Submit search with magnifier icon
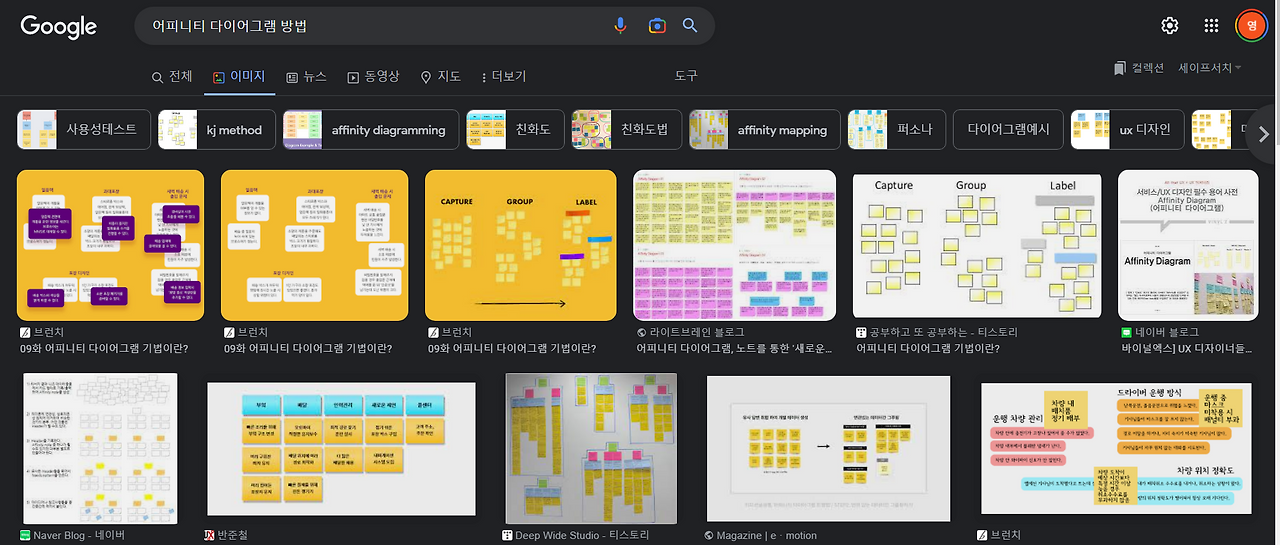 coord(690,26)
